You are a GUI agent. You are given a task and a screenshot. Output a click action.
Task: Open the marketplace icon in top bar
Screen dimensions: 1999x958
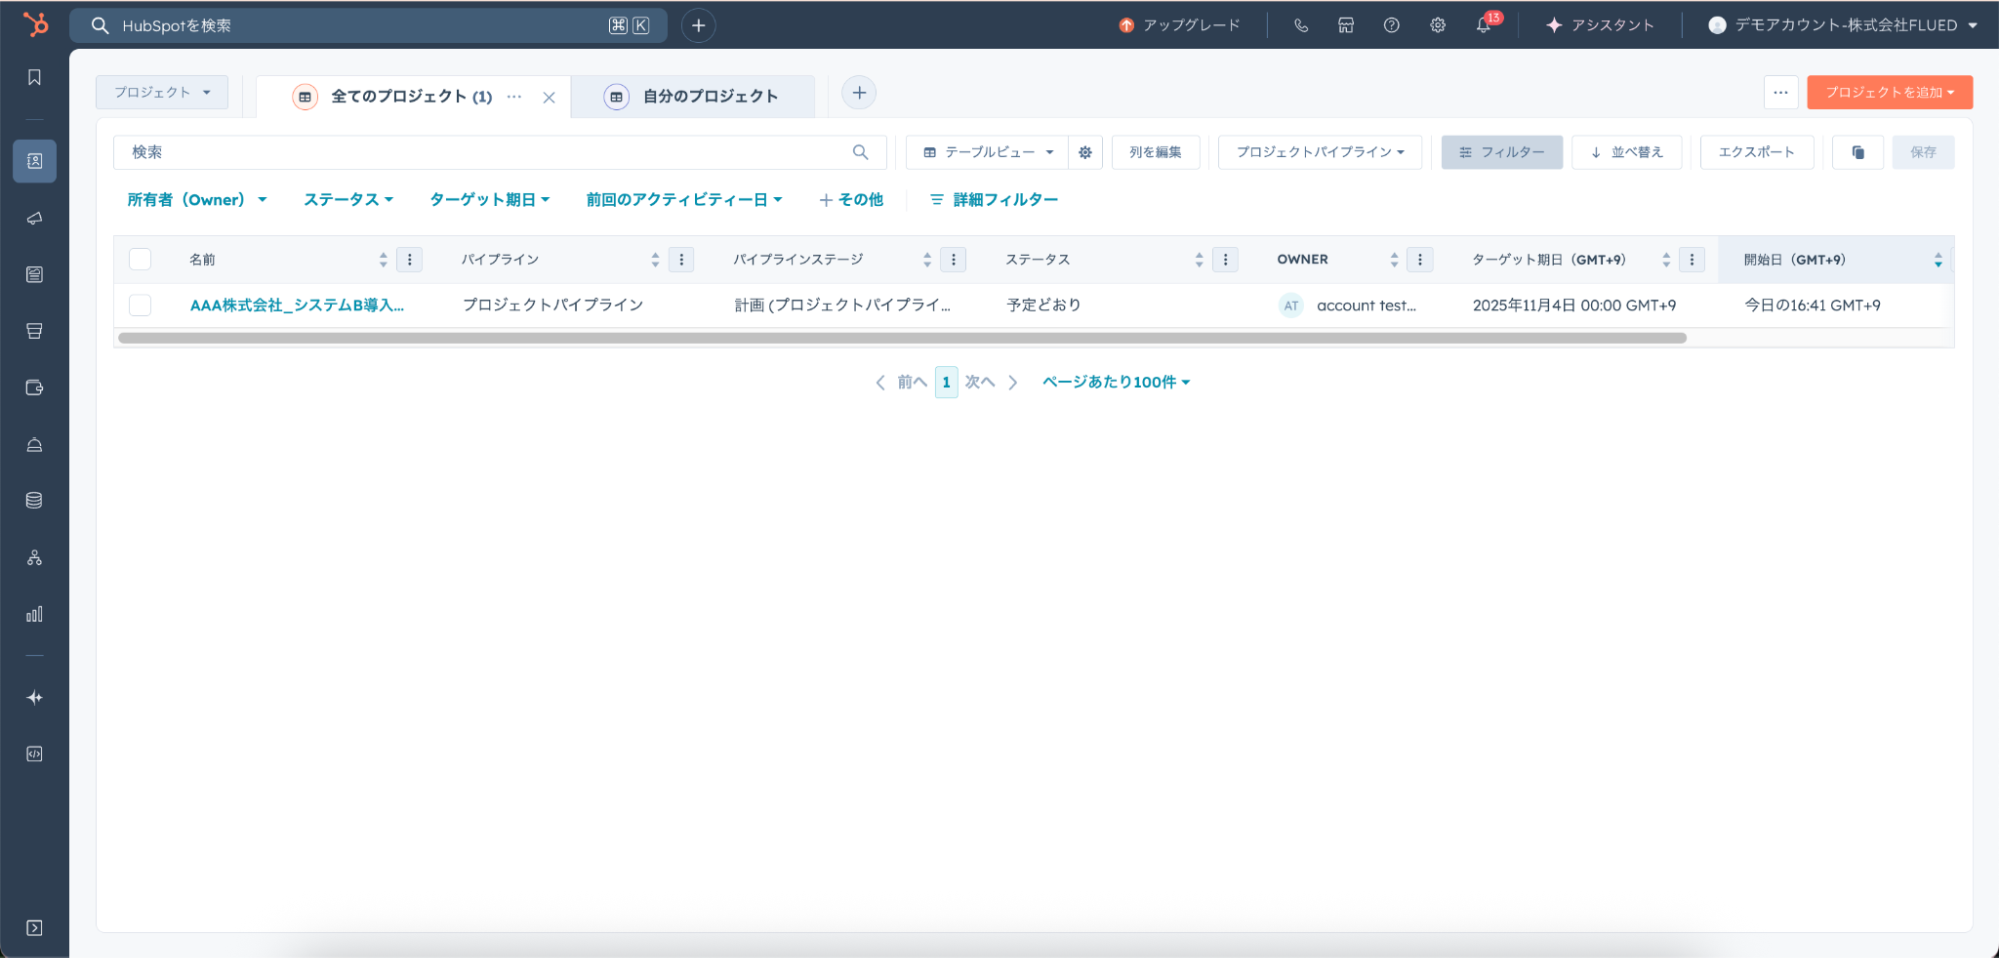1346,25
